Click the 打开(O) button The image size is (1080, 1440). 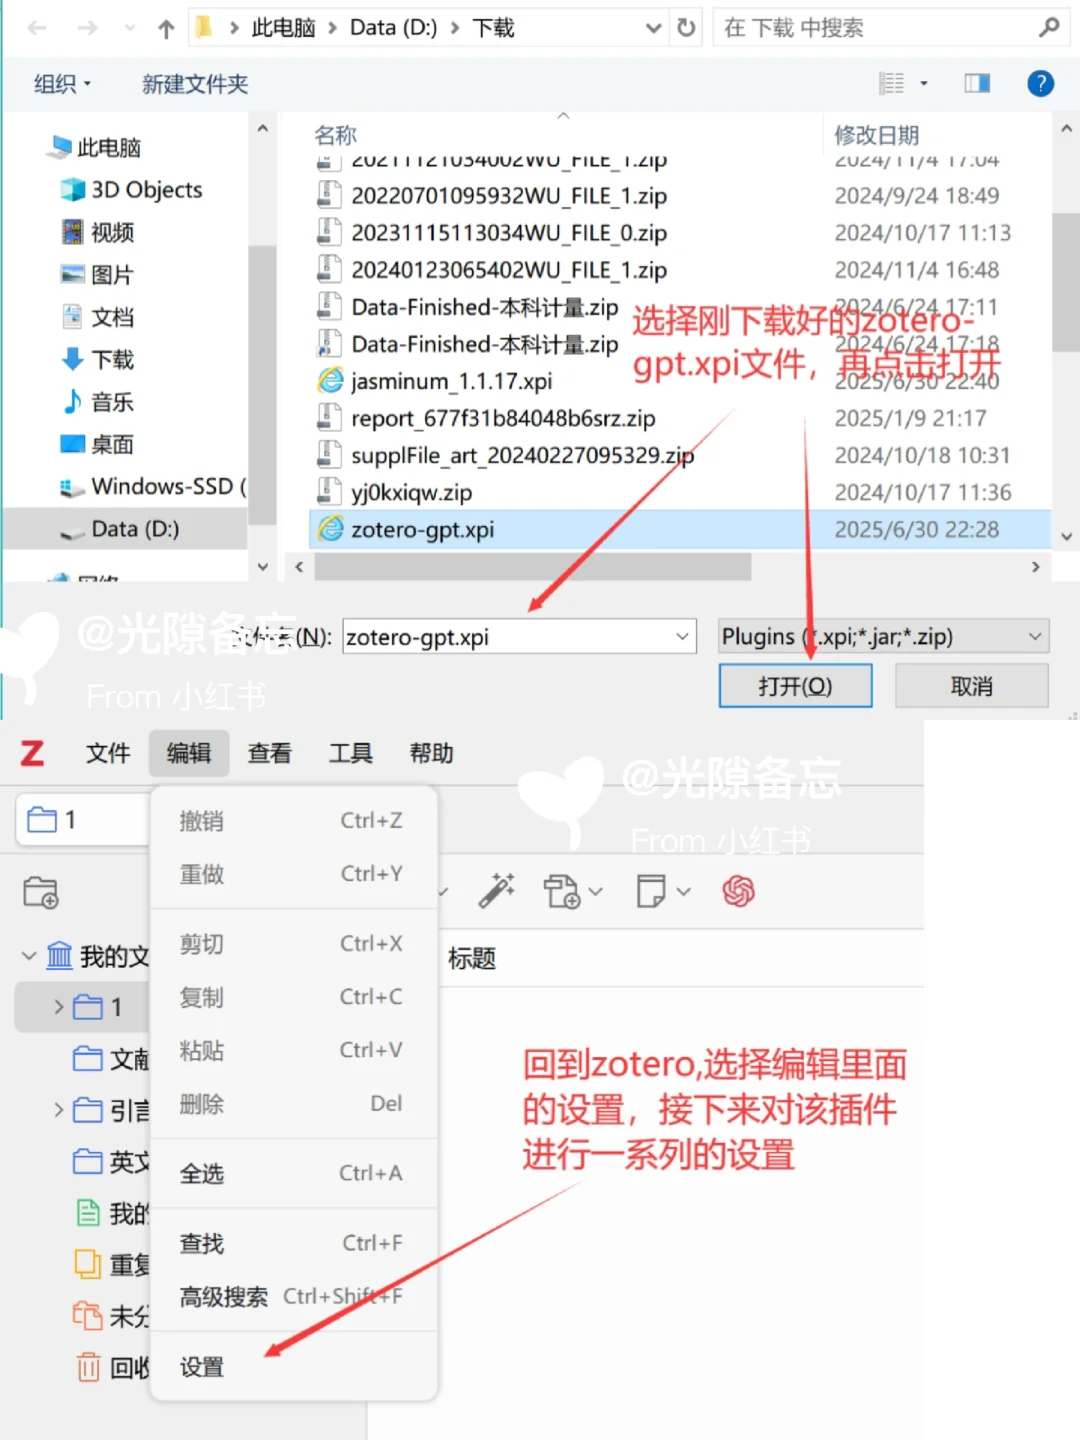pos(795,686)
